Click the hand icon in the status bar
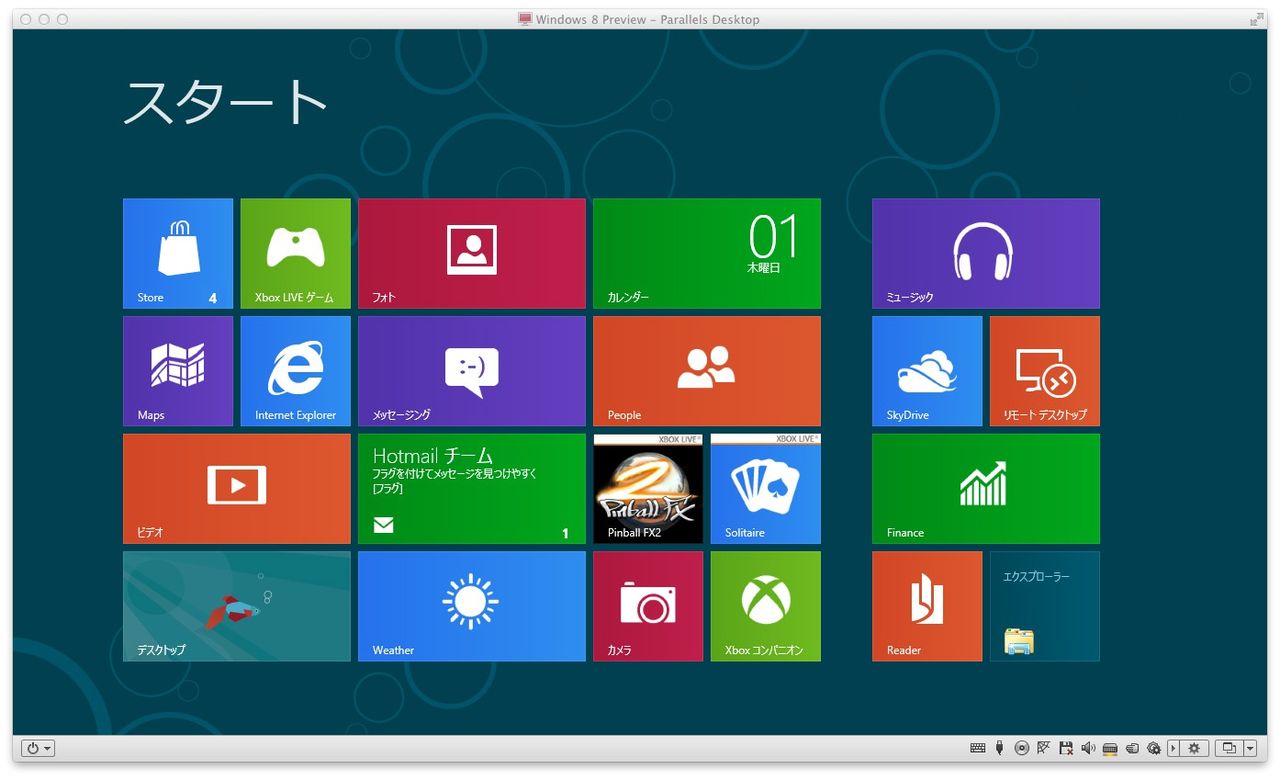Image resolution: width=1280 pixels, height=780 pixels. pyautogui.click(x=1132, y=748)
